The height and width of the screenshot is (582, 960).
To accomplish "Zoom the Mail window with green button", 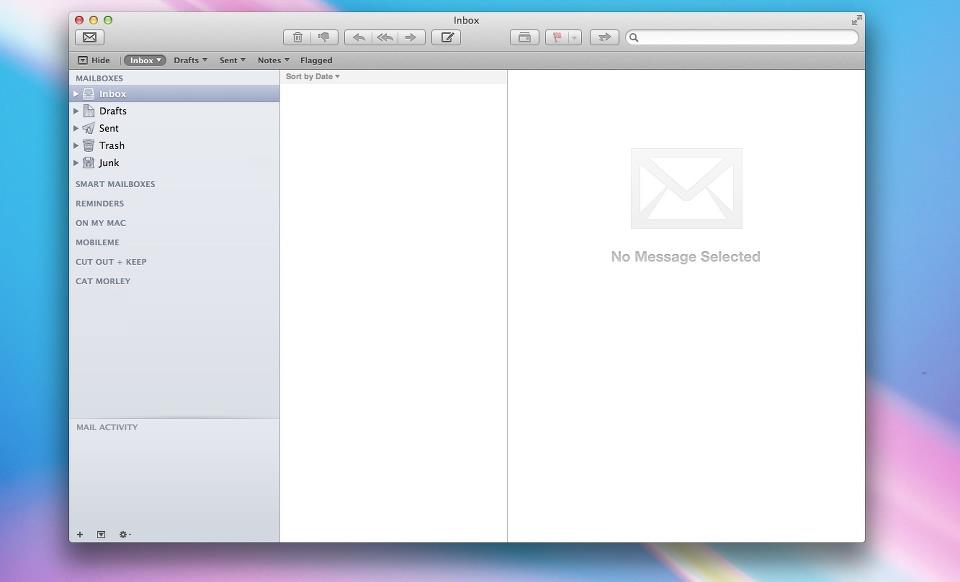I will 108,20.
